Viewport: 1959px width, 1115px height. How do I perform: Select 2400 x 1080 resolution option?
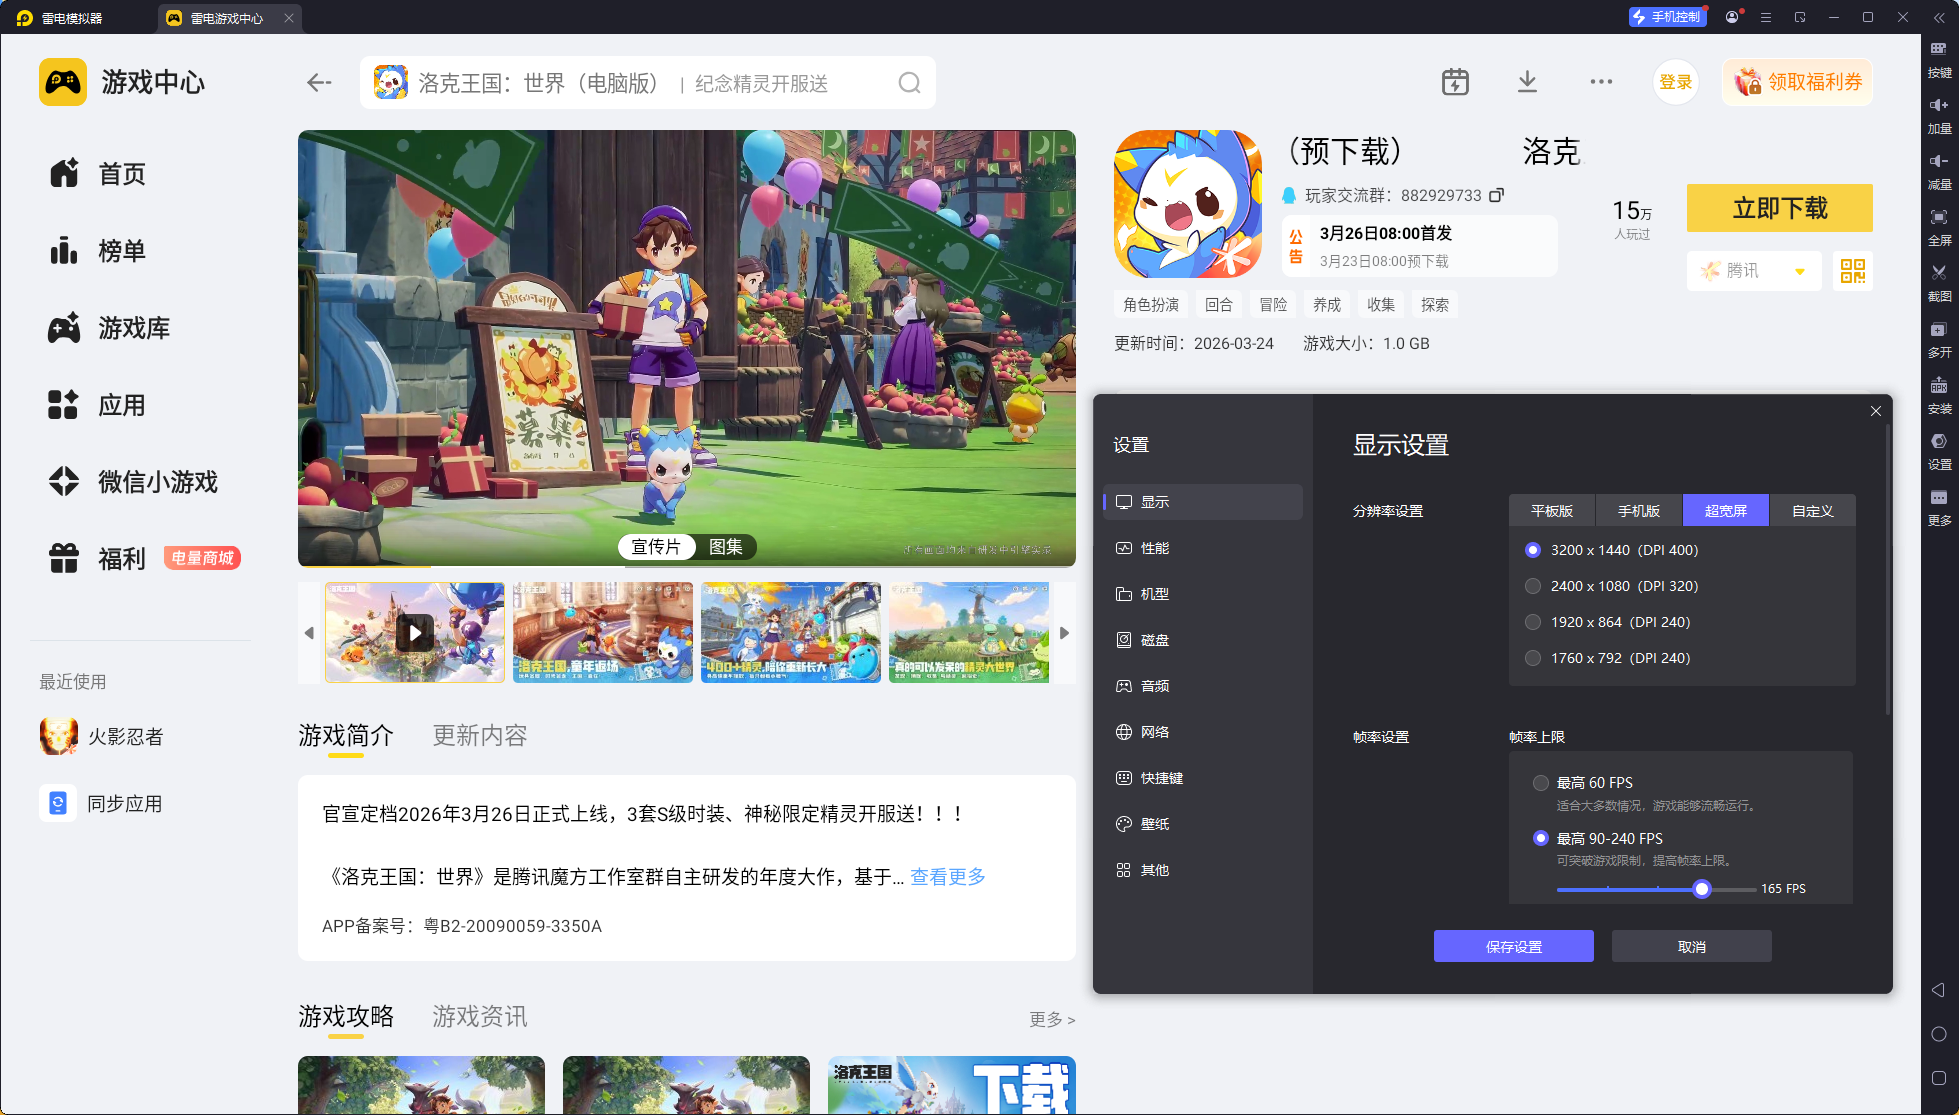click(x=1533, y=586)
